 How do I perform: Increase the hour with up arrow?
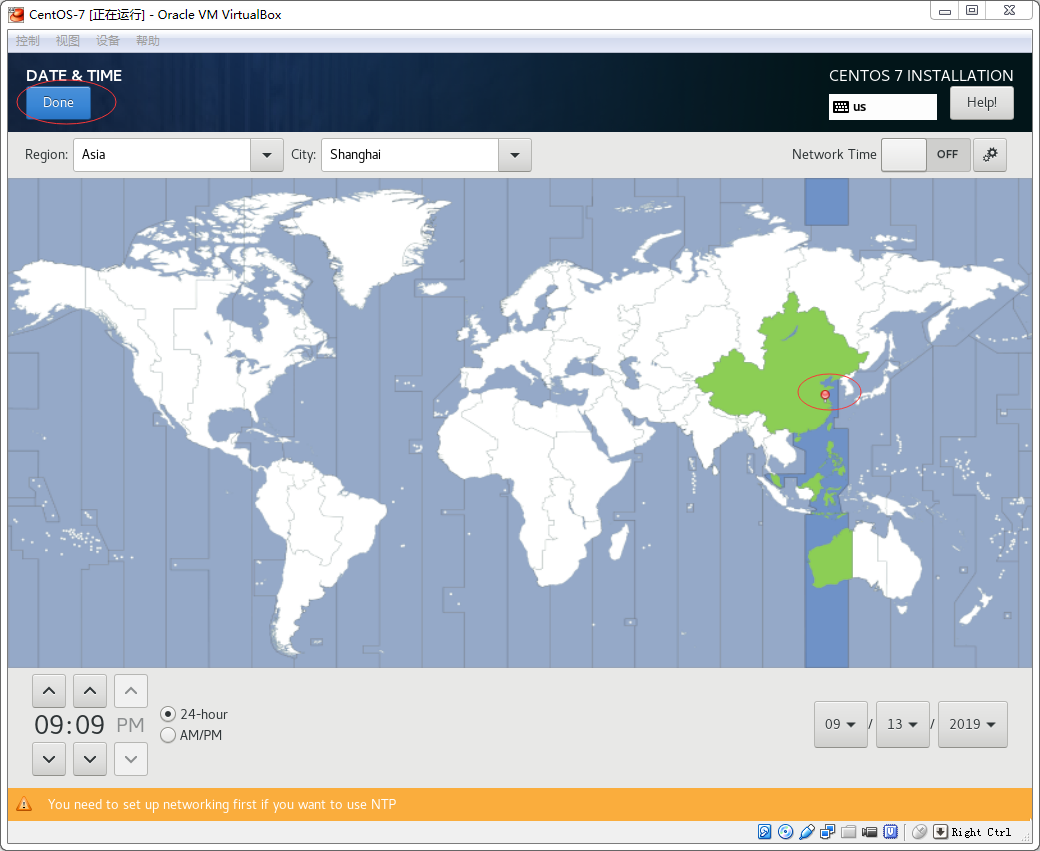coord(49,691)
